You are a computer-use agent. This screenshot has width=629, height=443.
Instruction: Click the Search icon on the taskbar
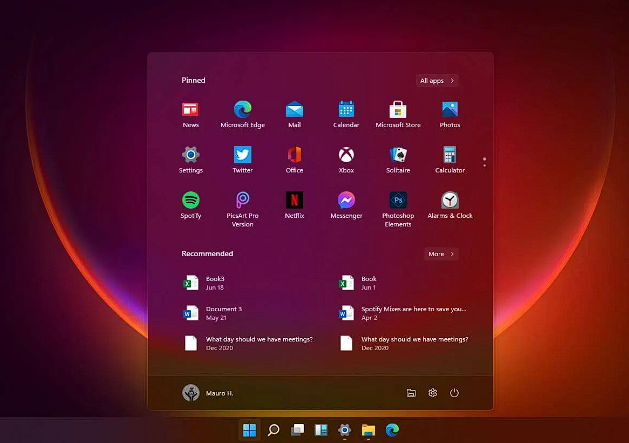click(x=273, y=430)
